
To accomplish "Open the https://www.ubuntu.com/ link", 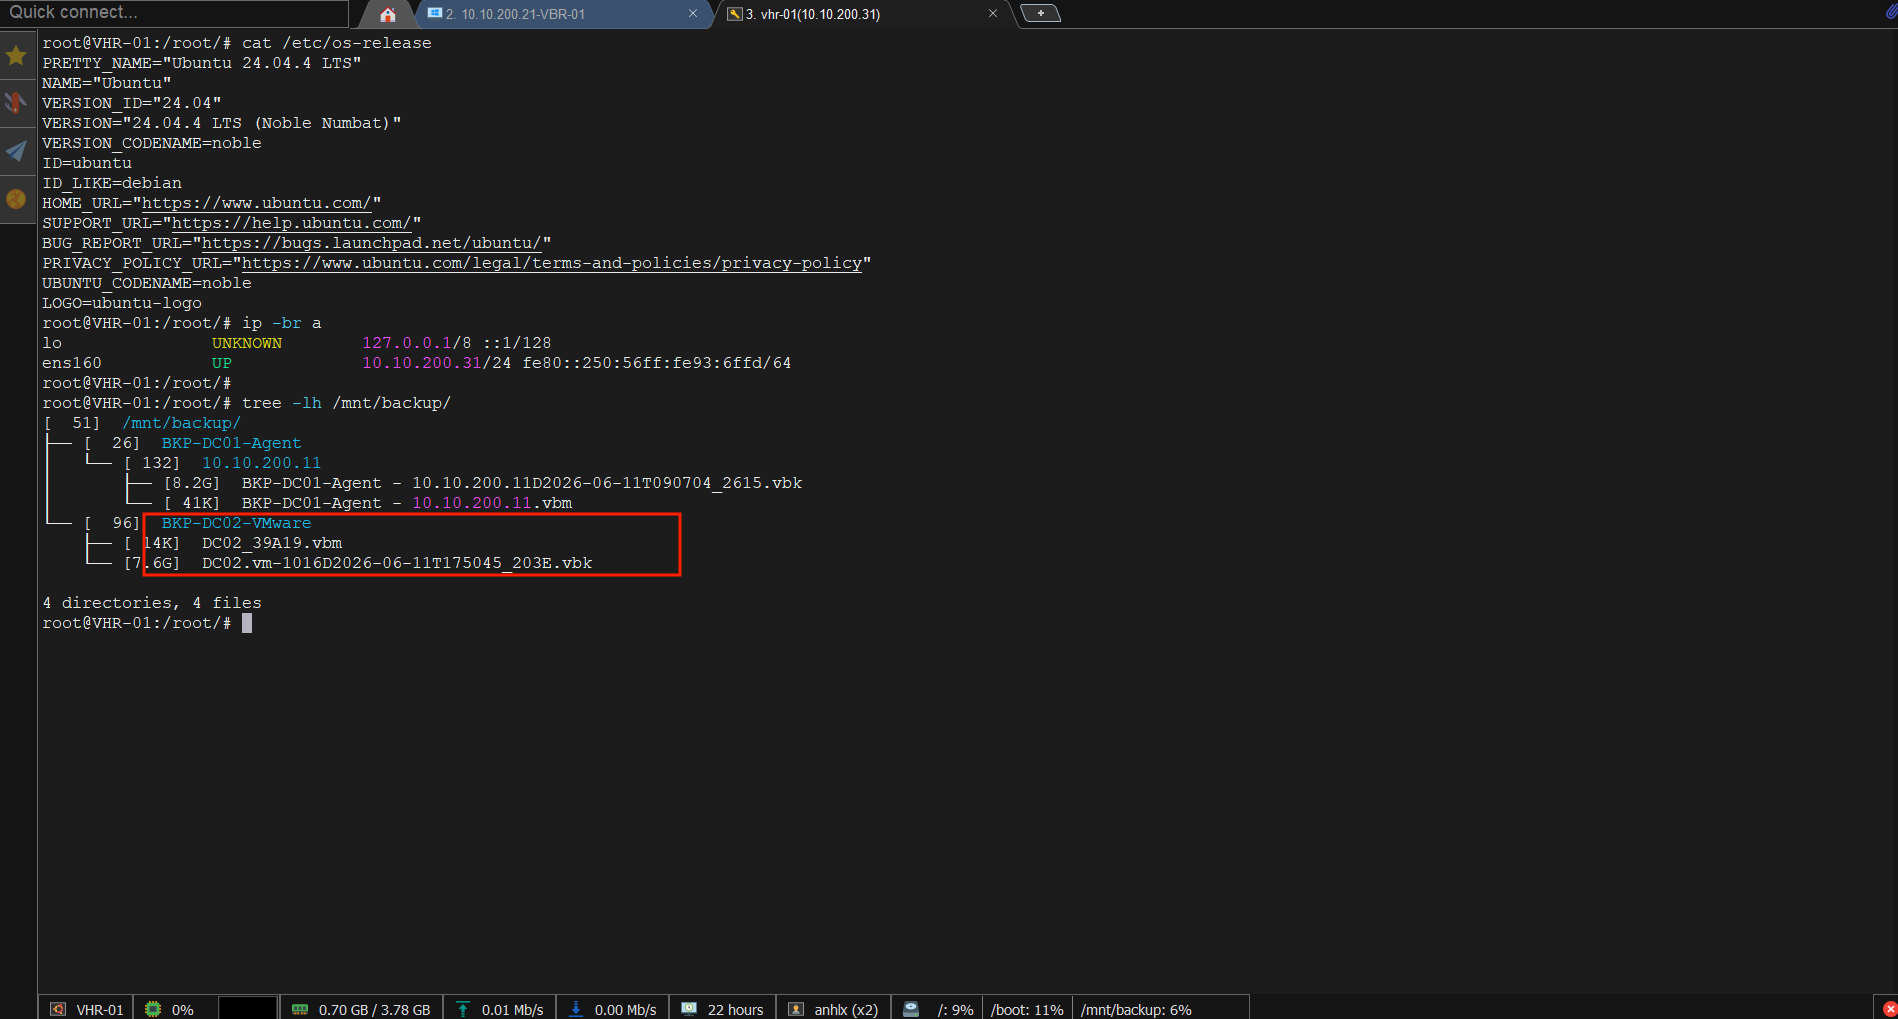I will [x=257, y=203].
